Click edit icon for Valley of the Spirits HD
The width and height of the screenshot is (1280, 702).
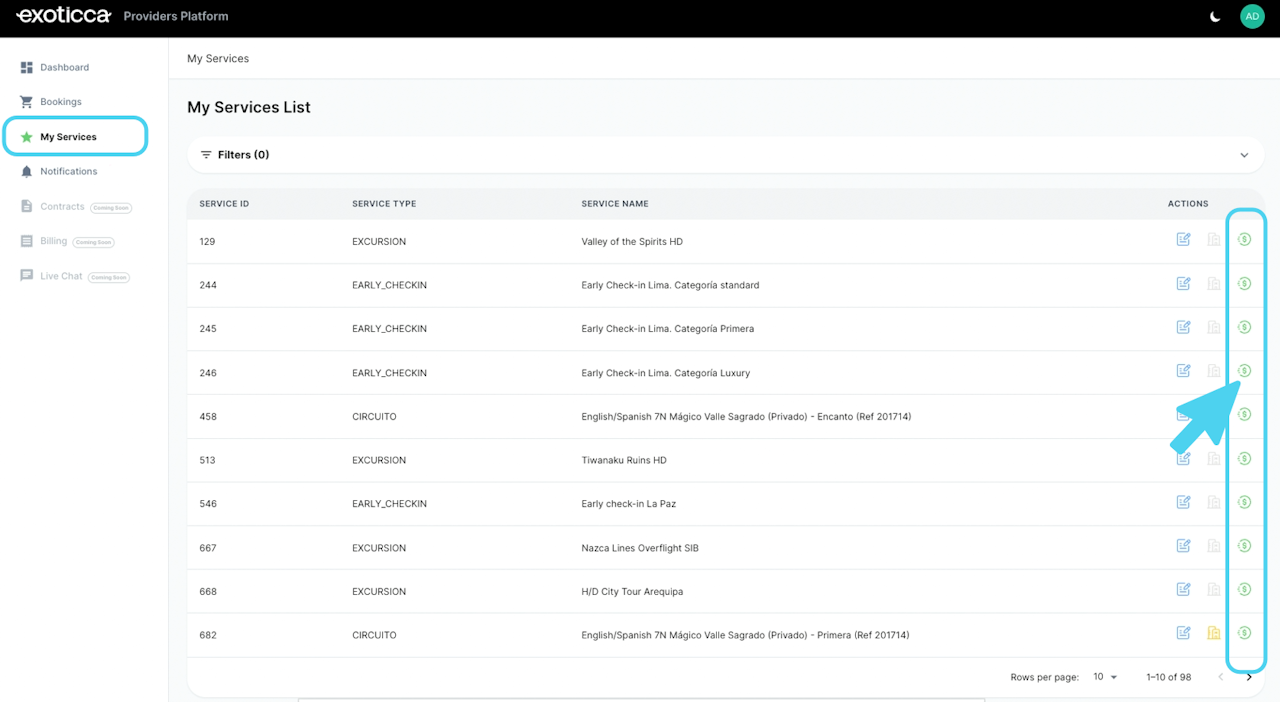[x=1183, y=240]
